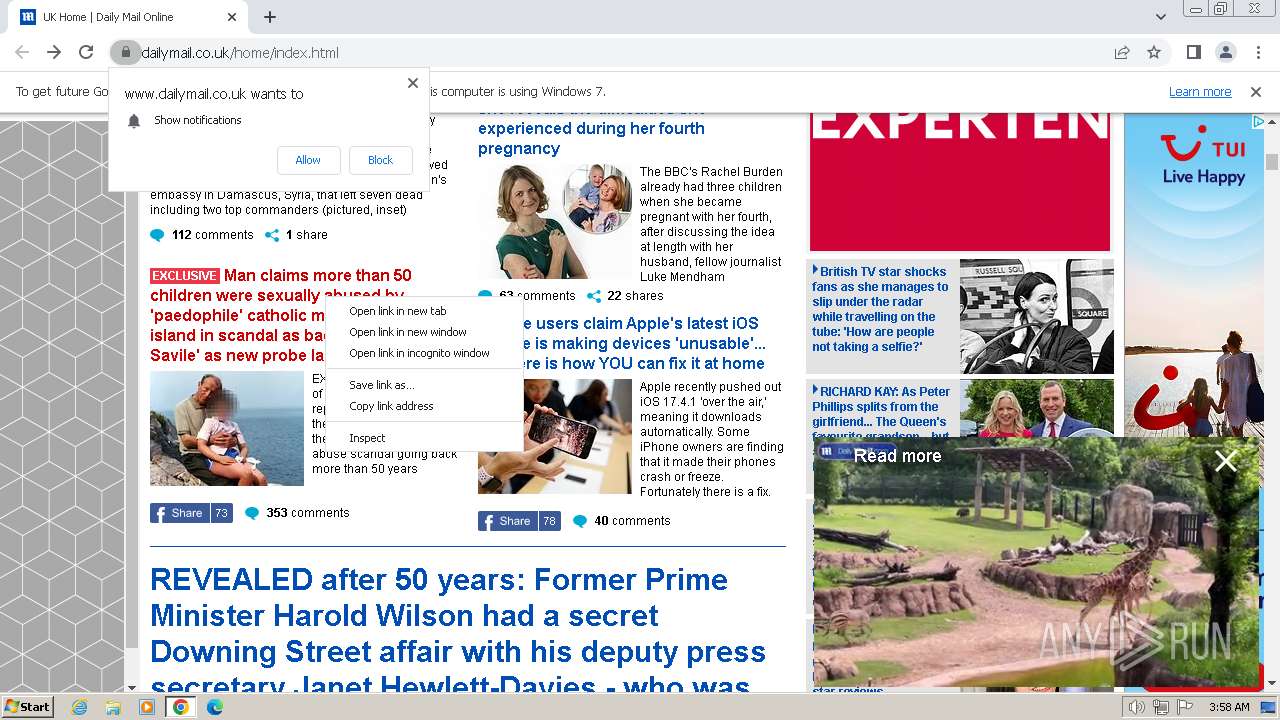Allow notifications from dailymail.co.uk
The height and width of the screenshot is (720, 1280).
(x=308, y=160)
